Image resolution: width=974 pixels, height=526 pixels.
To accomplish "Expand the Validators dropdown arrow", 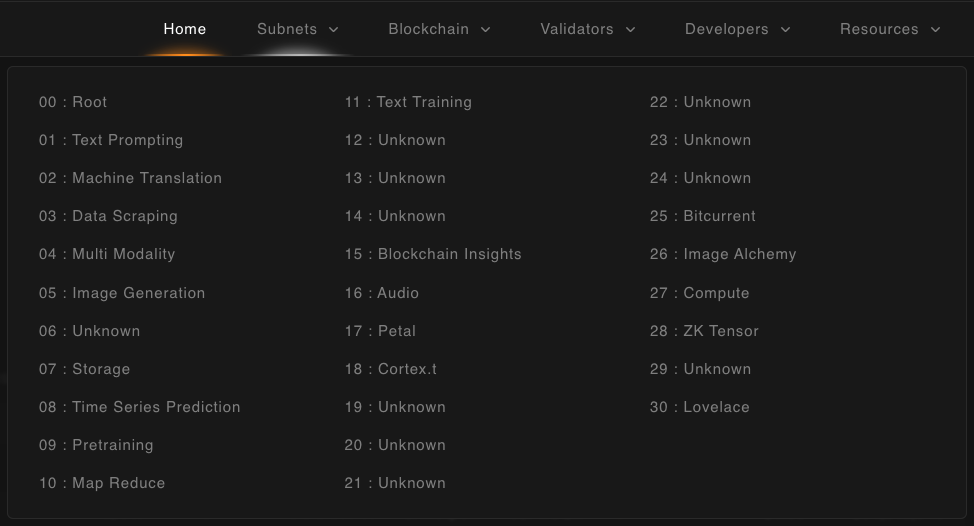I will pyautogui.click(x=631, y=30).
